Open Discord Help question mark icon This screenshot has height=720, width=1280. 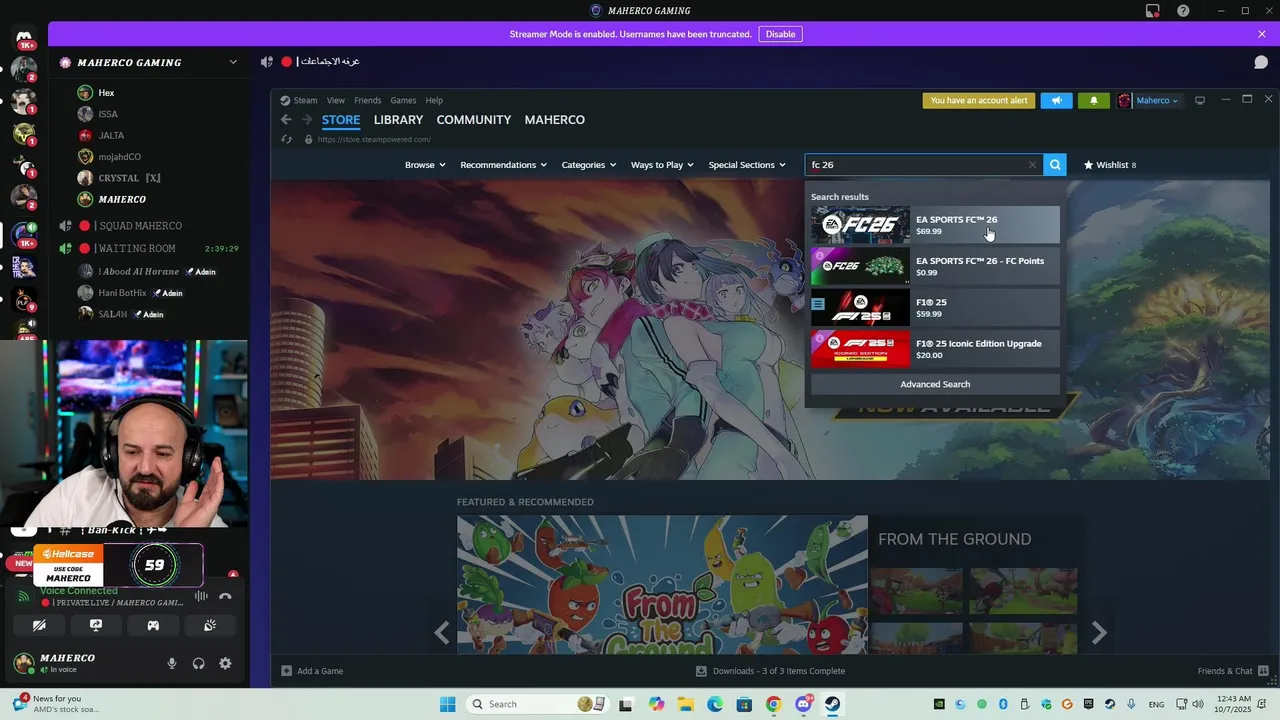1183,11
